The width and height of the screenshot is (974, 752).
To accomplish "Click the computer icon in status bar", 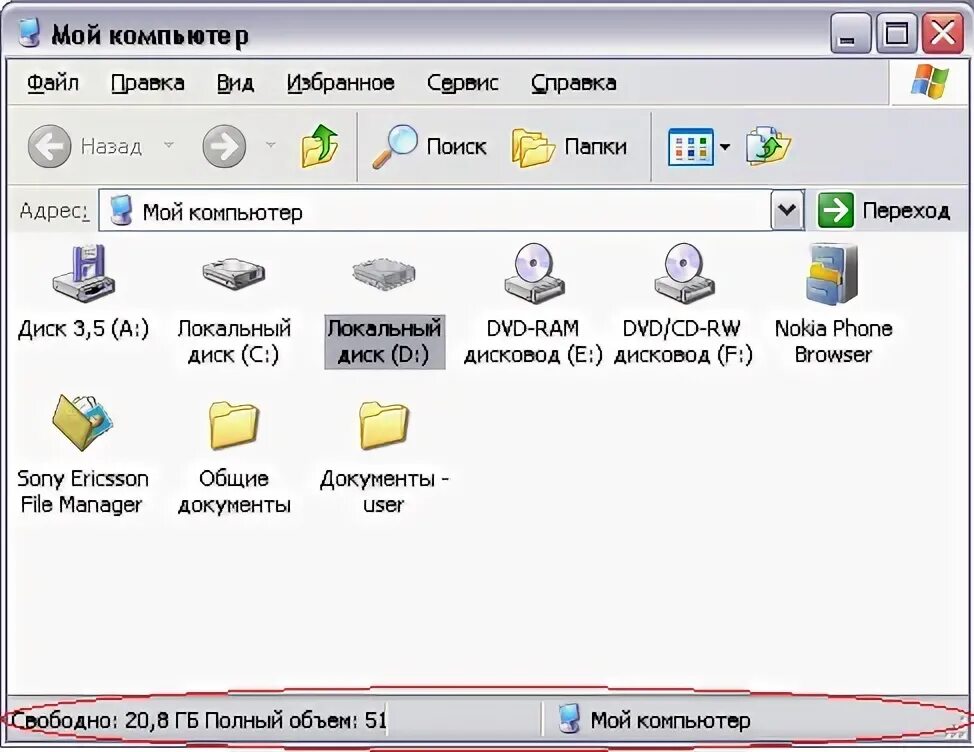I will pos(568,719).
